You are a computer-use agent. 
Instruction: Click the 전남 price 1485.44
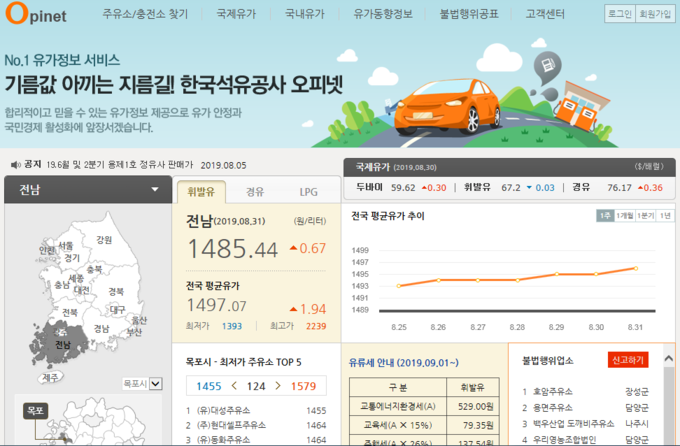pos(233,249)
